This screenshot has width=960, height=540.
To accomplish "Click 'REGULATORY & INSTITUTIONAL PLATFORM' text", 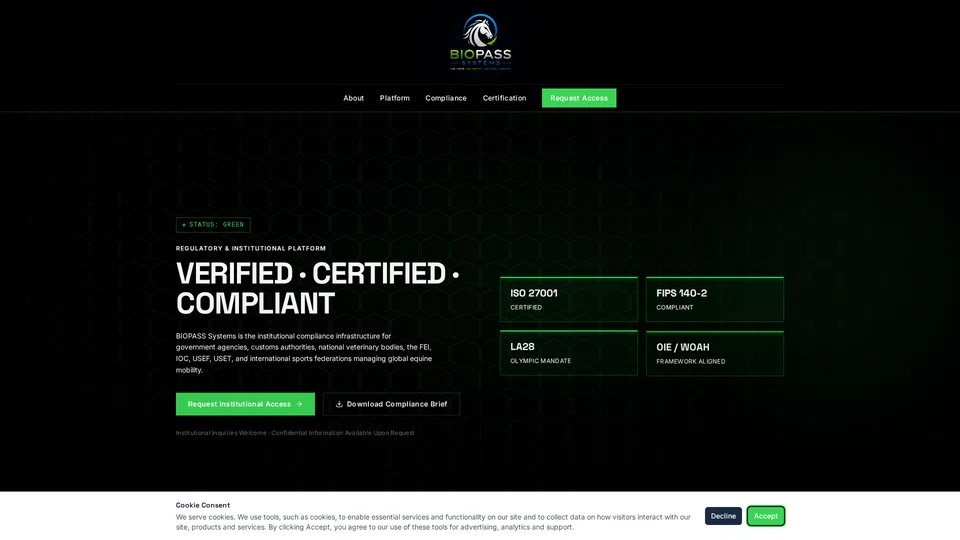I will pyautogui.click(x=251, y=249).
